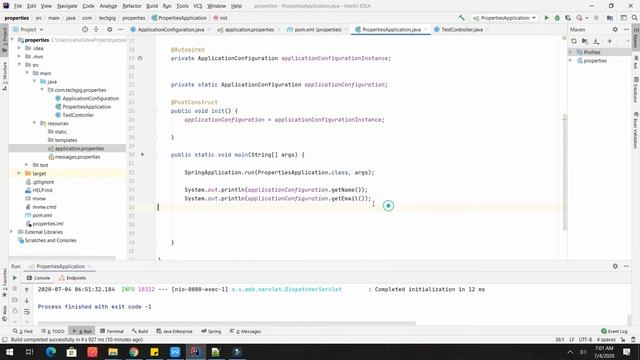The width and height of the screenshot is (640, 360).
Task: Click the editor vertical scrollbar
Action: [565, 171]
